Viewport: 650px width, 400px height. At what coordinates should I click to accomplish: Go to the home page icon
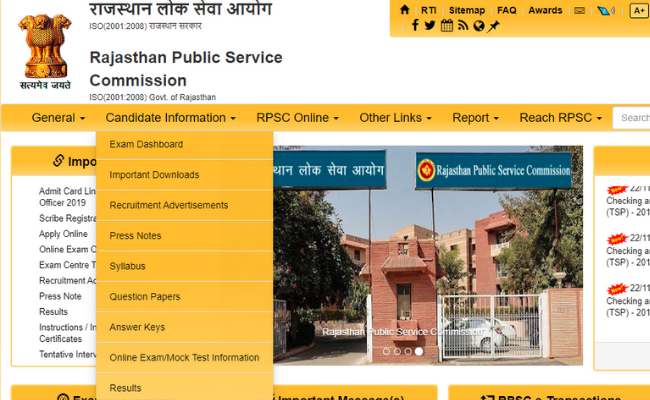(405, 10)
